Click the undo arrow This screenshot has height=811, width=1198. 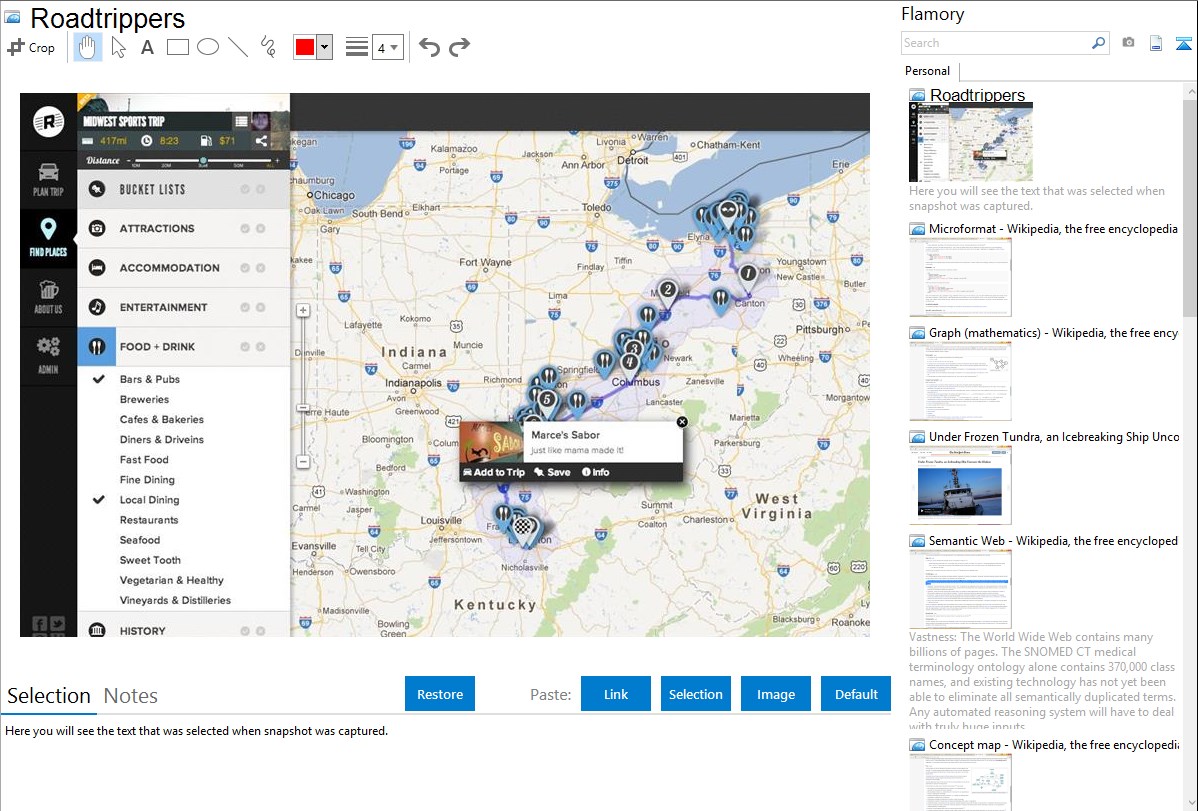[429, 47]
